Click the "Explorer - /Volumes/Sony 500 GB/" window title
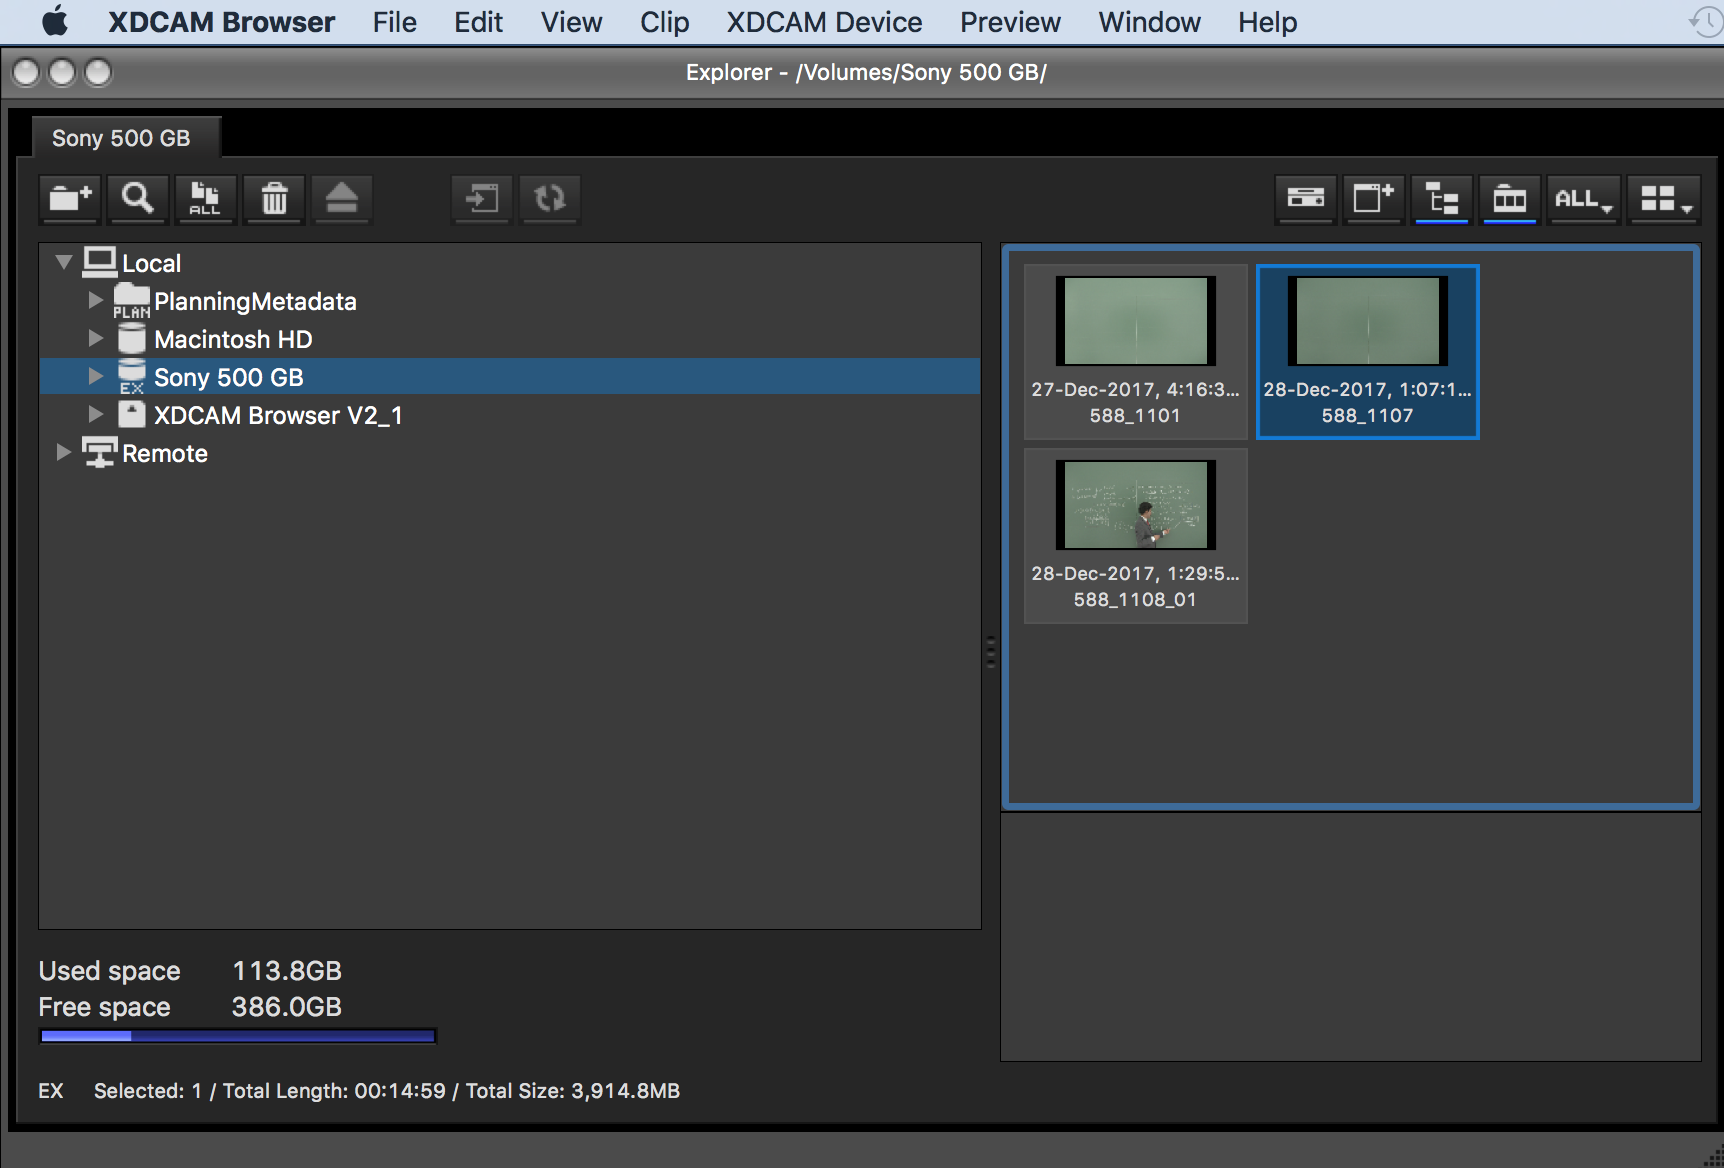The image size is (1724, 1168). pyautogui.click(x=866, y=72)
